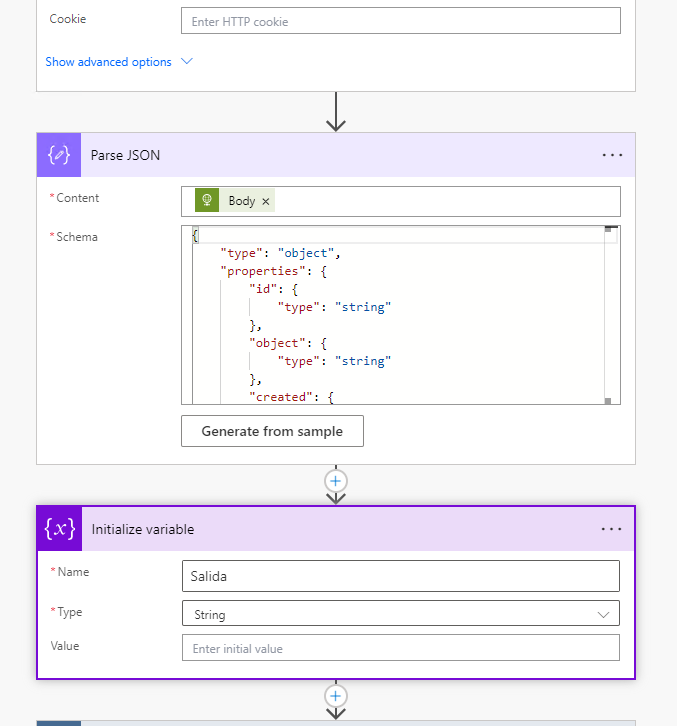Click the Name field containing Salida

coord(400,576)
